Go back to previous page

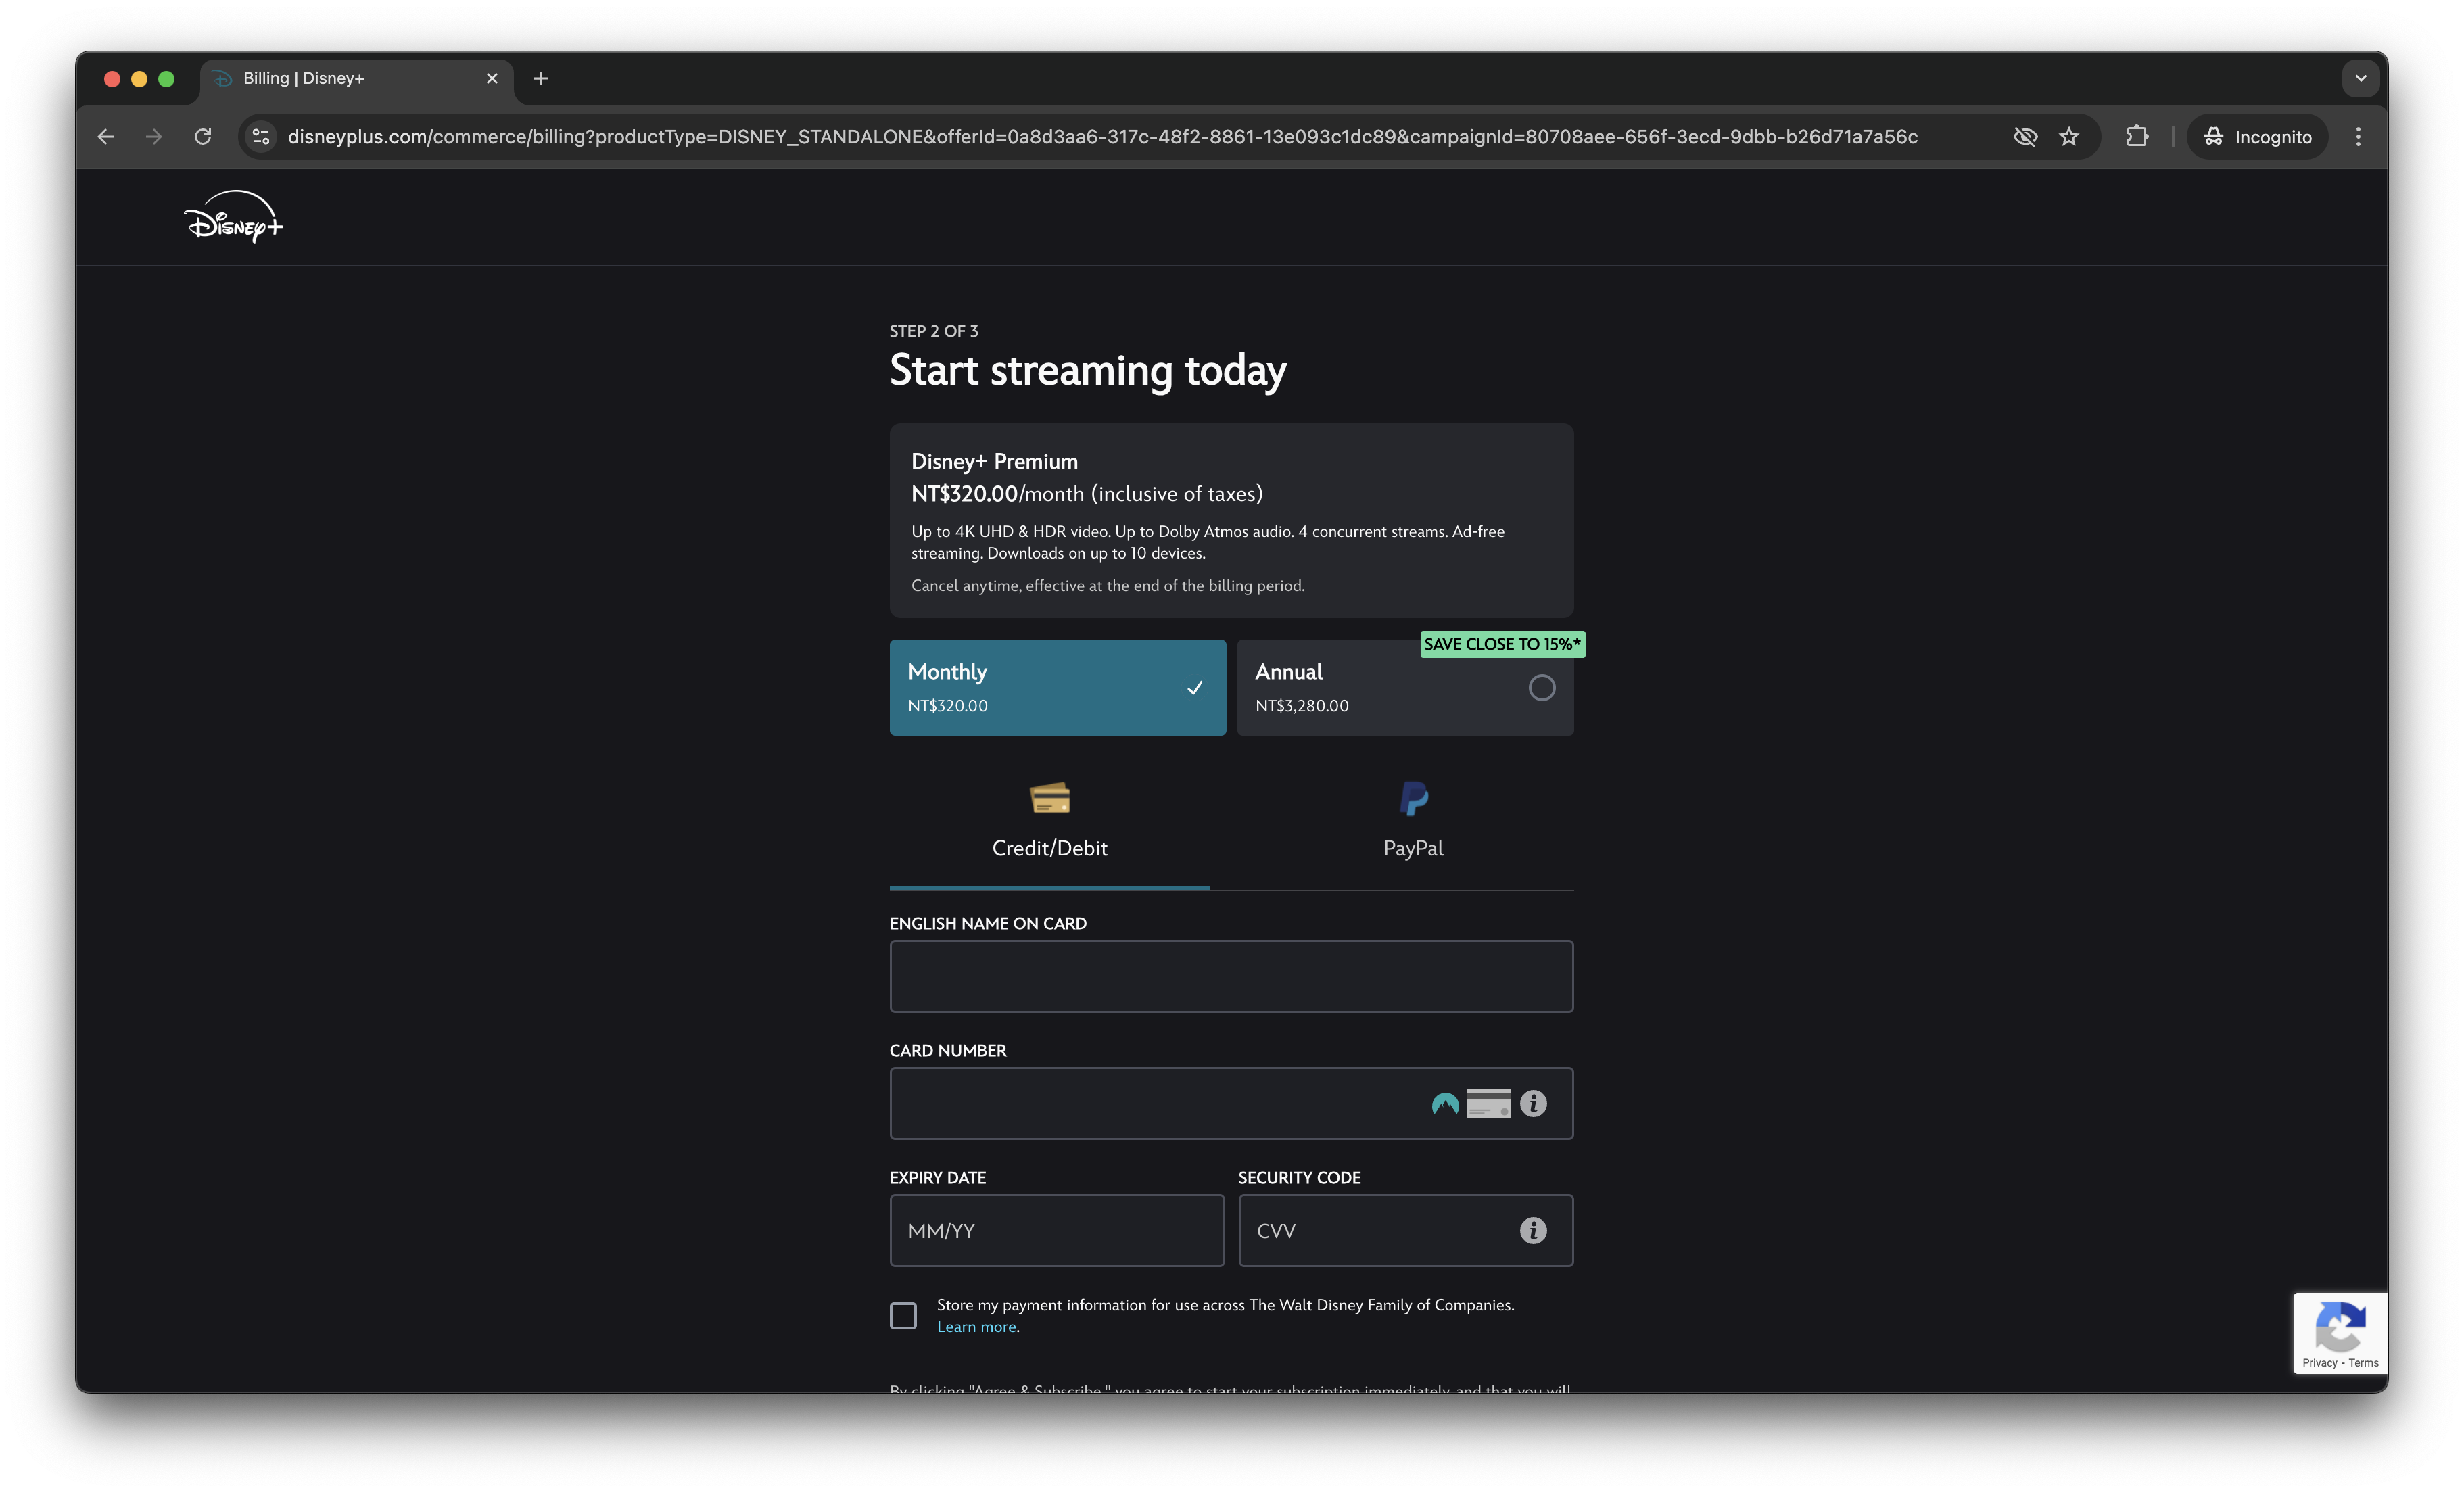pos(106,137)
